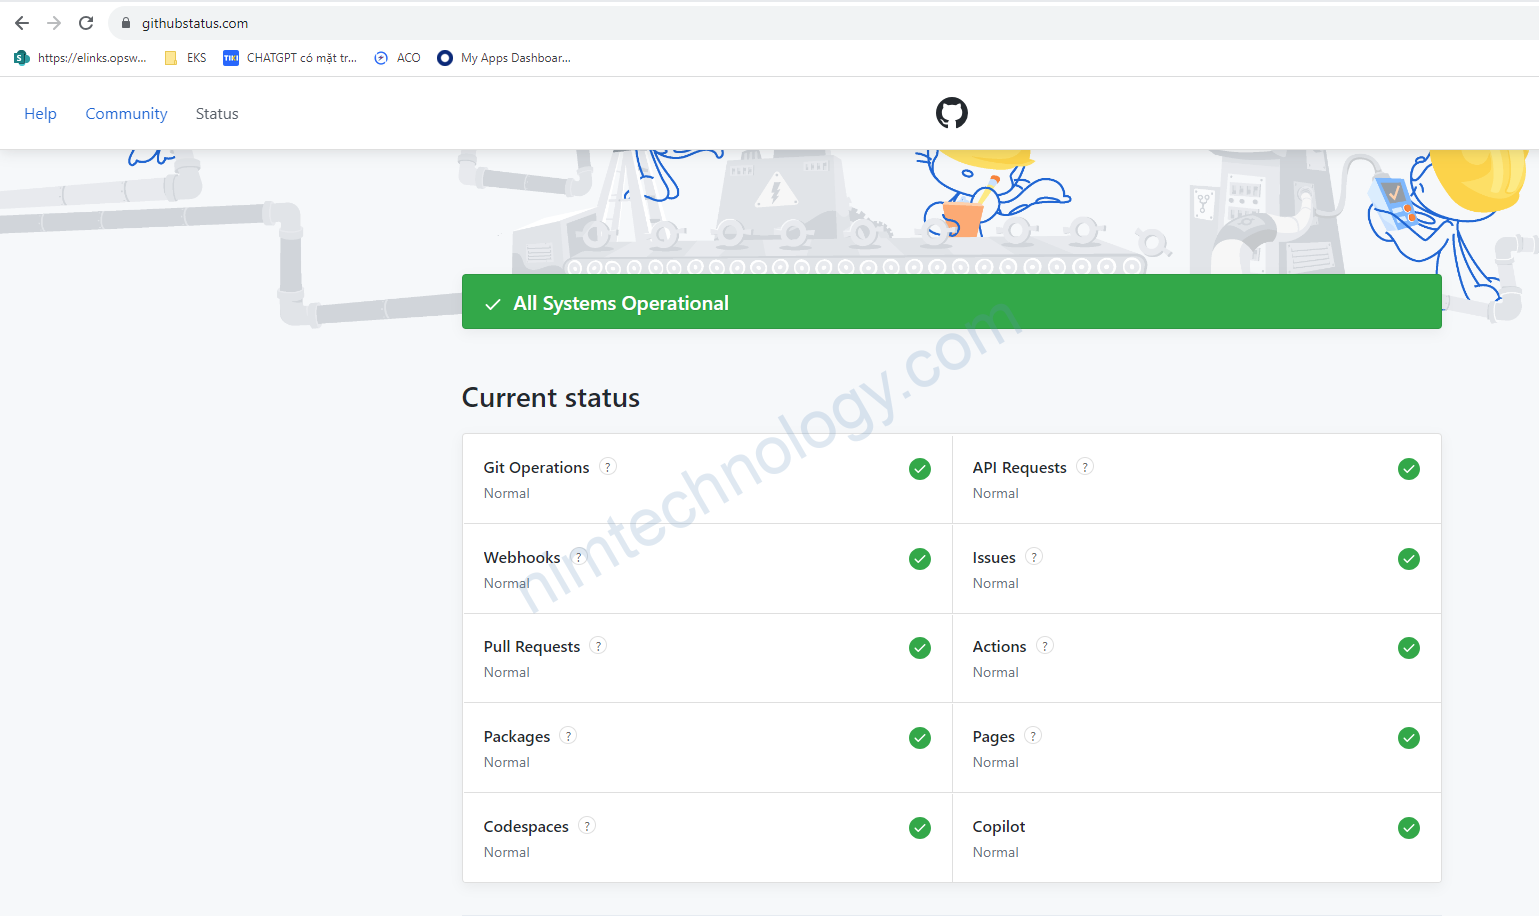Open the Help link in the navigation
This screenshot has height=916, width=1539.
40,114
